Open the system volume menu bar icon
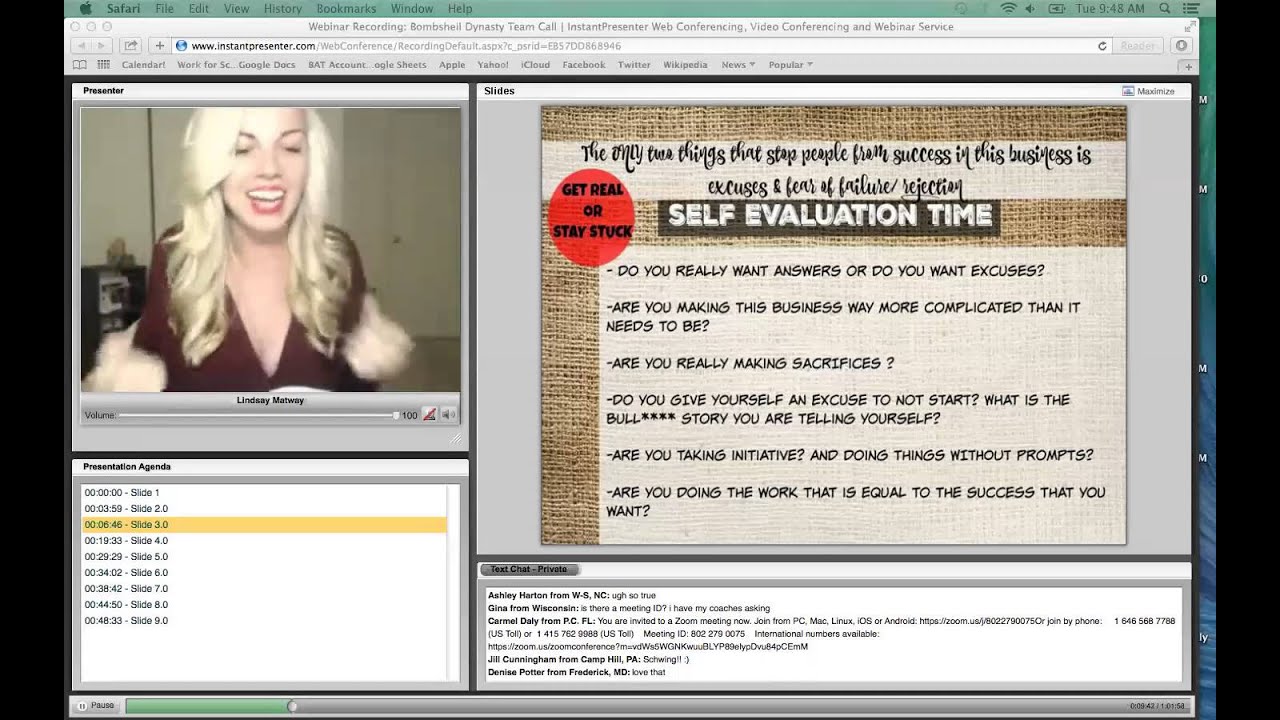Screen dimensions: 1280x720 tap(1033, 9)
